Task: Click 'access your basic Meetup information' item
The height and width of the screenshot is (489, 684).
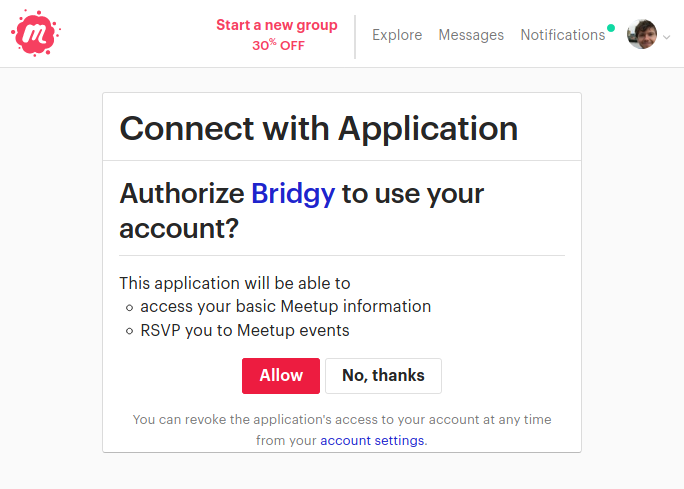Action: click(285, 306)
